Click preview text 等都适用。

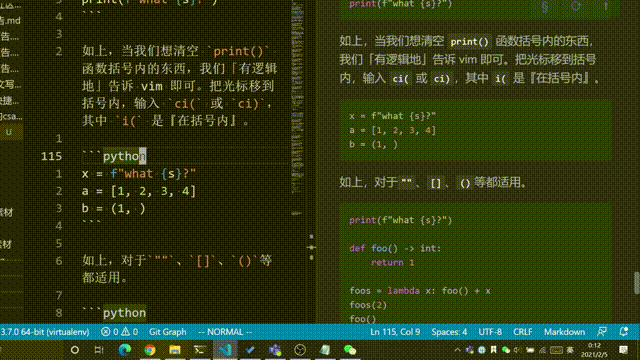(500, 182)
